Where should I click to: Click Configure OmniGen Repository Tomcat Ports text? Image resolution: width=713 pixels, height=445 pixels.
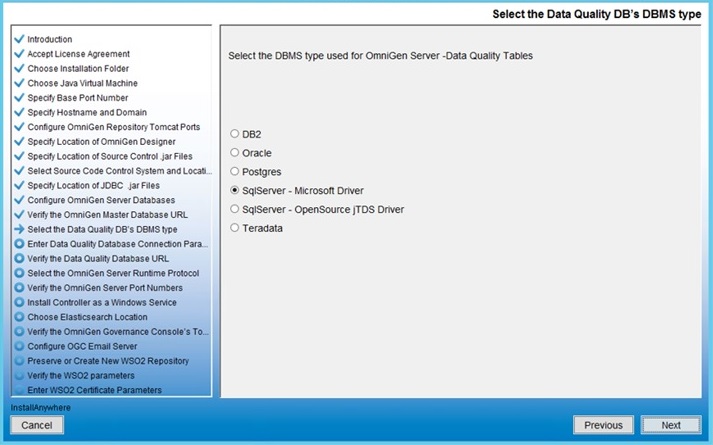(114, 127)
